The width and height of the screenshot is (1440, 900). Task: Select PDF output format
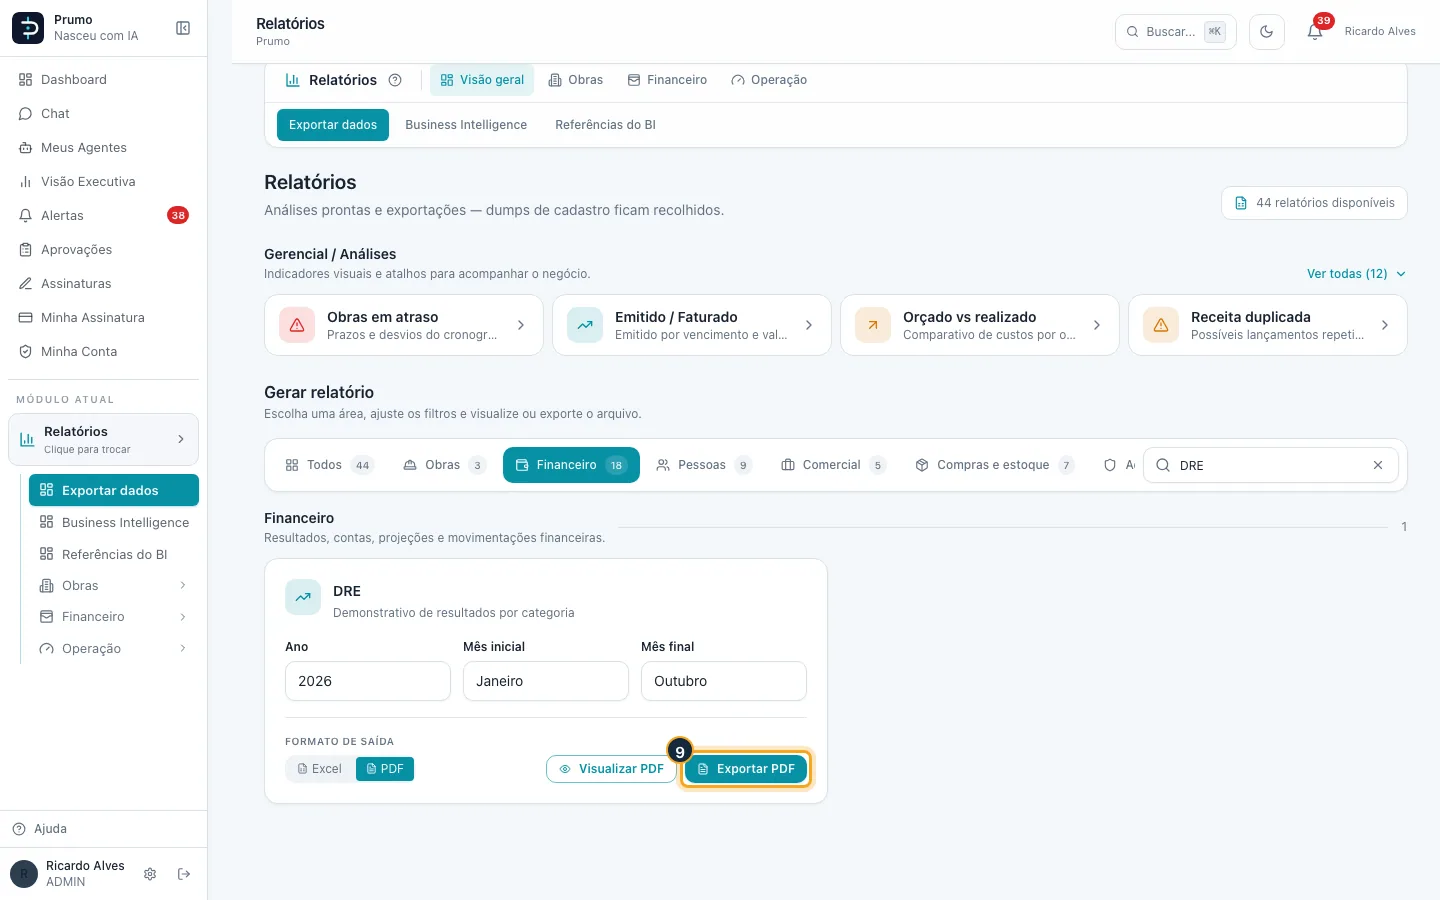385,769
